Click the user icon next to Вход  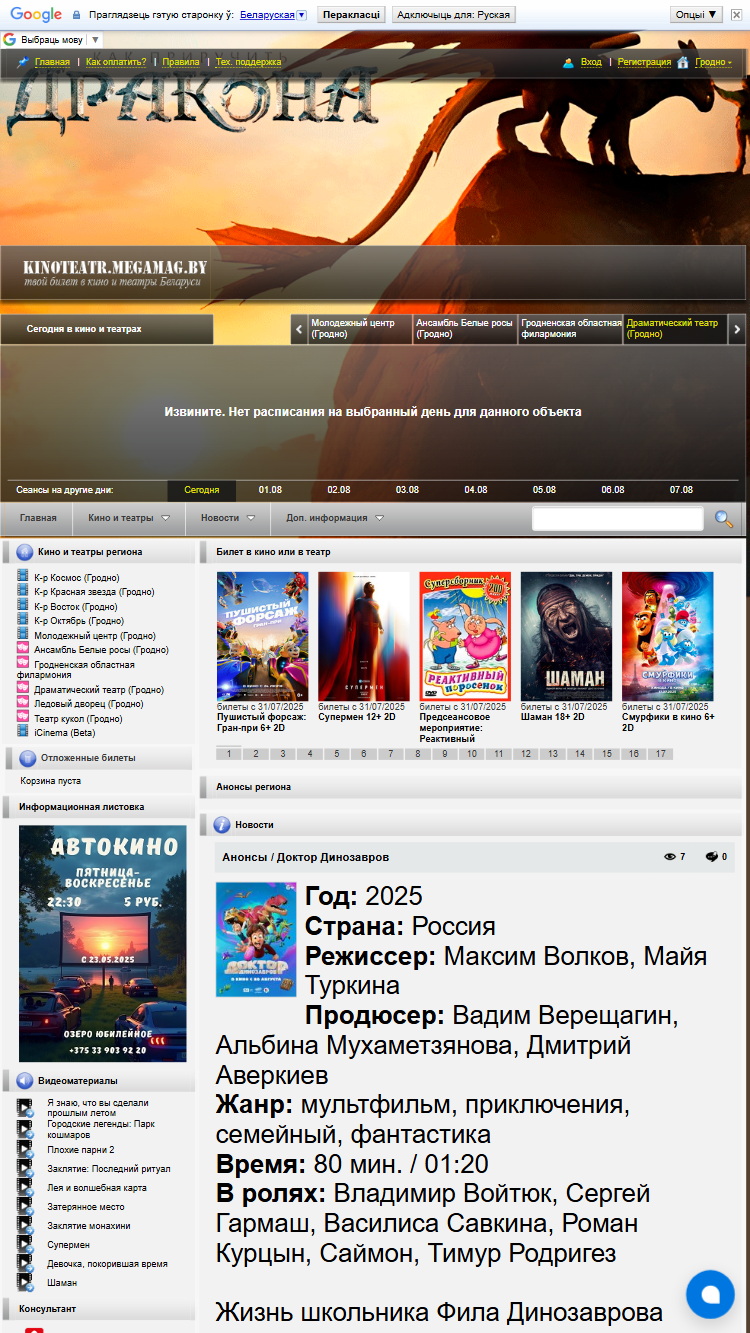coord(569,62)
